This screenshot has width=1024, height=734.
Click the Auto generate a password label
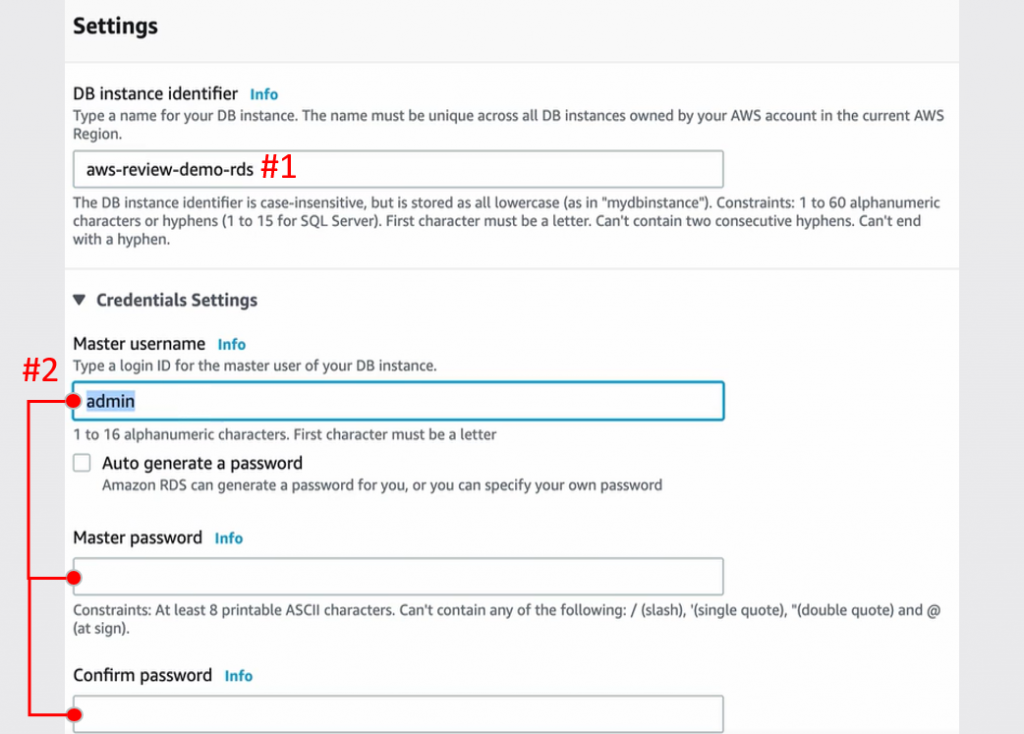(202, 464)
